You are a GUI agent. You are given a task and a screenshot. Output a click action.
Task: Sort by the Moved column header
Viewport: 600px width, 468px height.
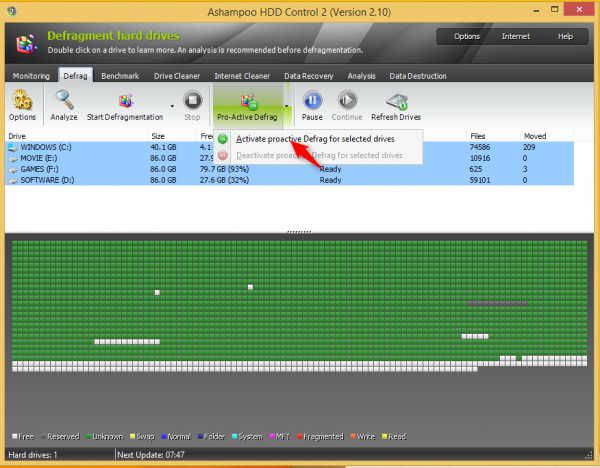(x=546, y=136)
